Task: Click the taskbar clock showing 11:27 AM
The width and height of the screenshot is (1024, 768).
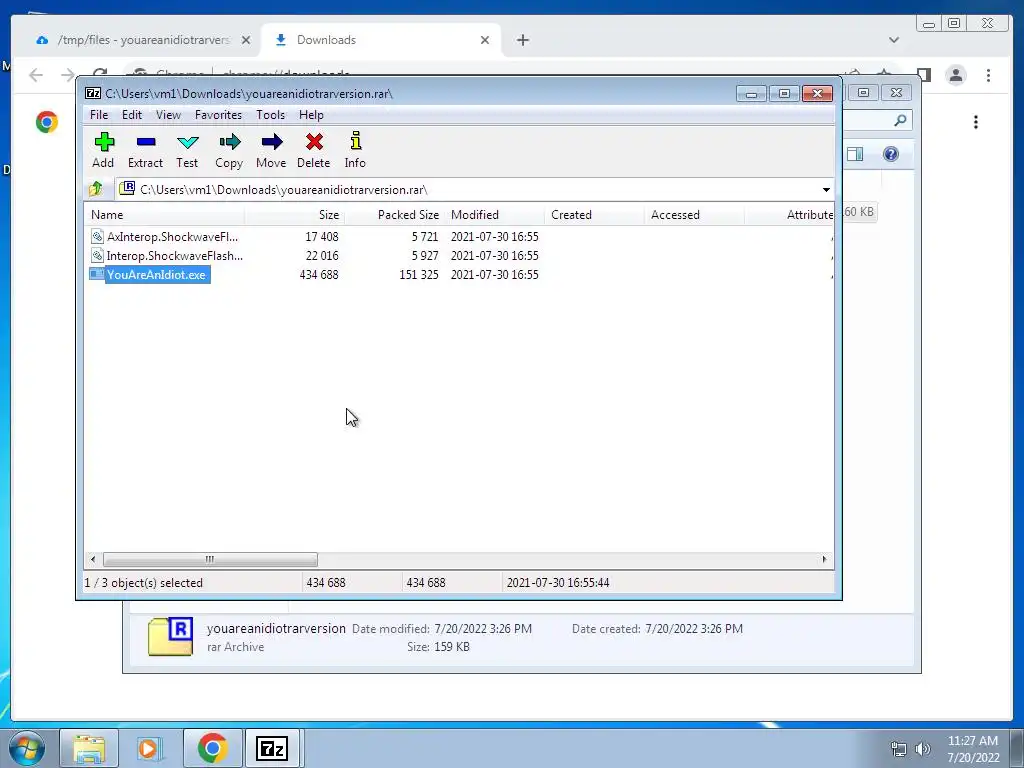Action: (973, 749)
